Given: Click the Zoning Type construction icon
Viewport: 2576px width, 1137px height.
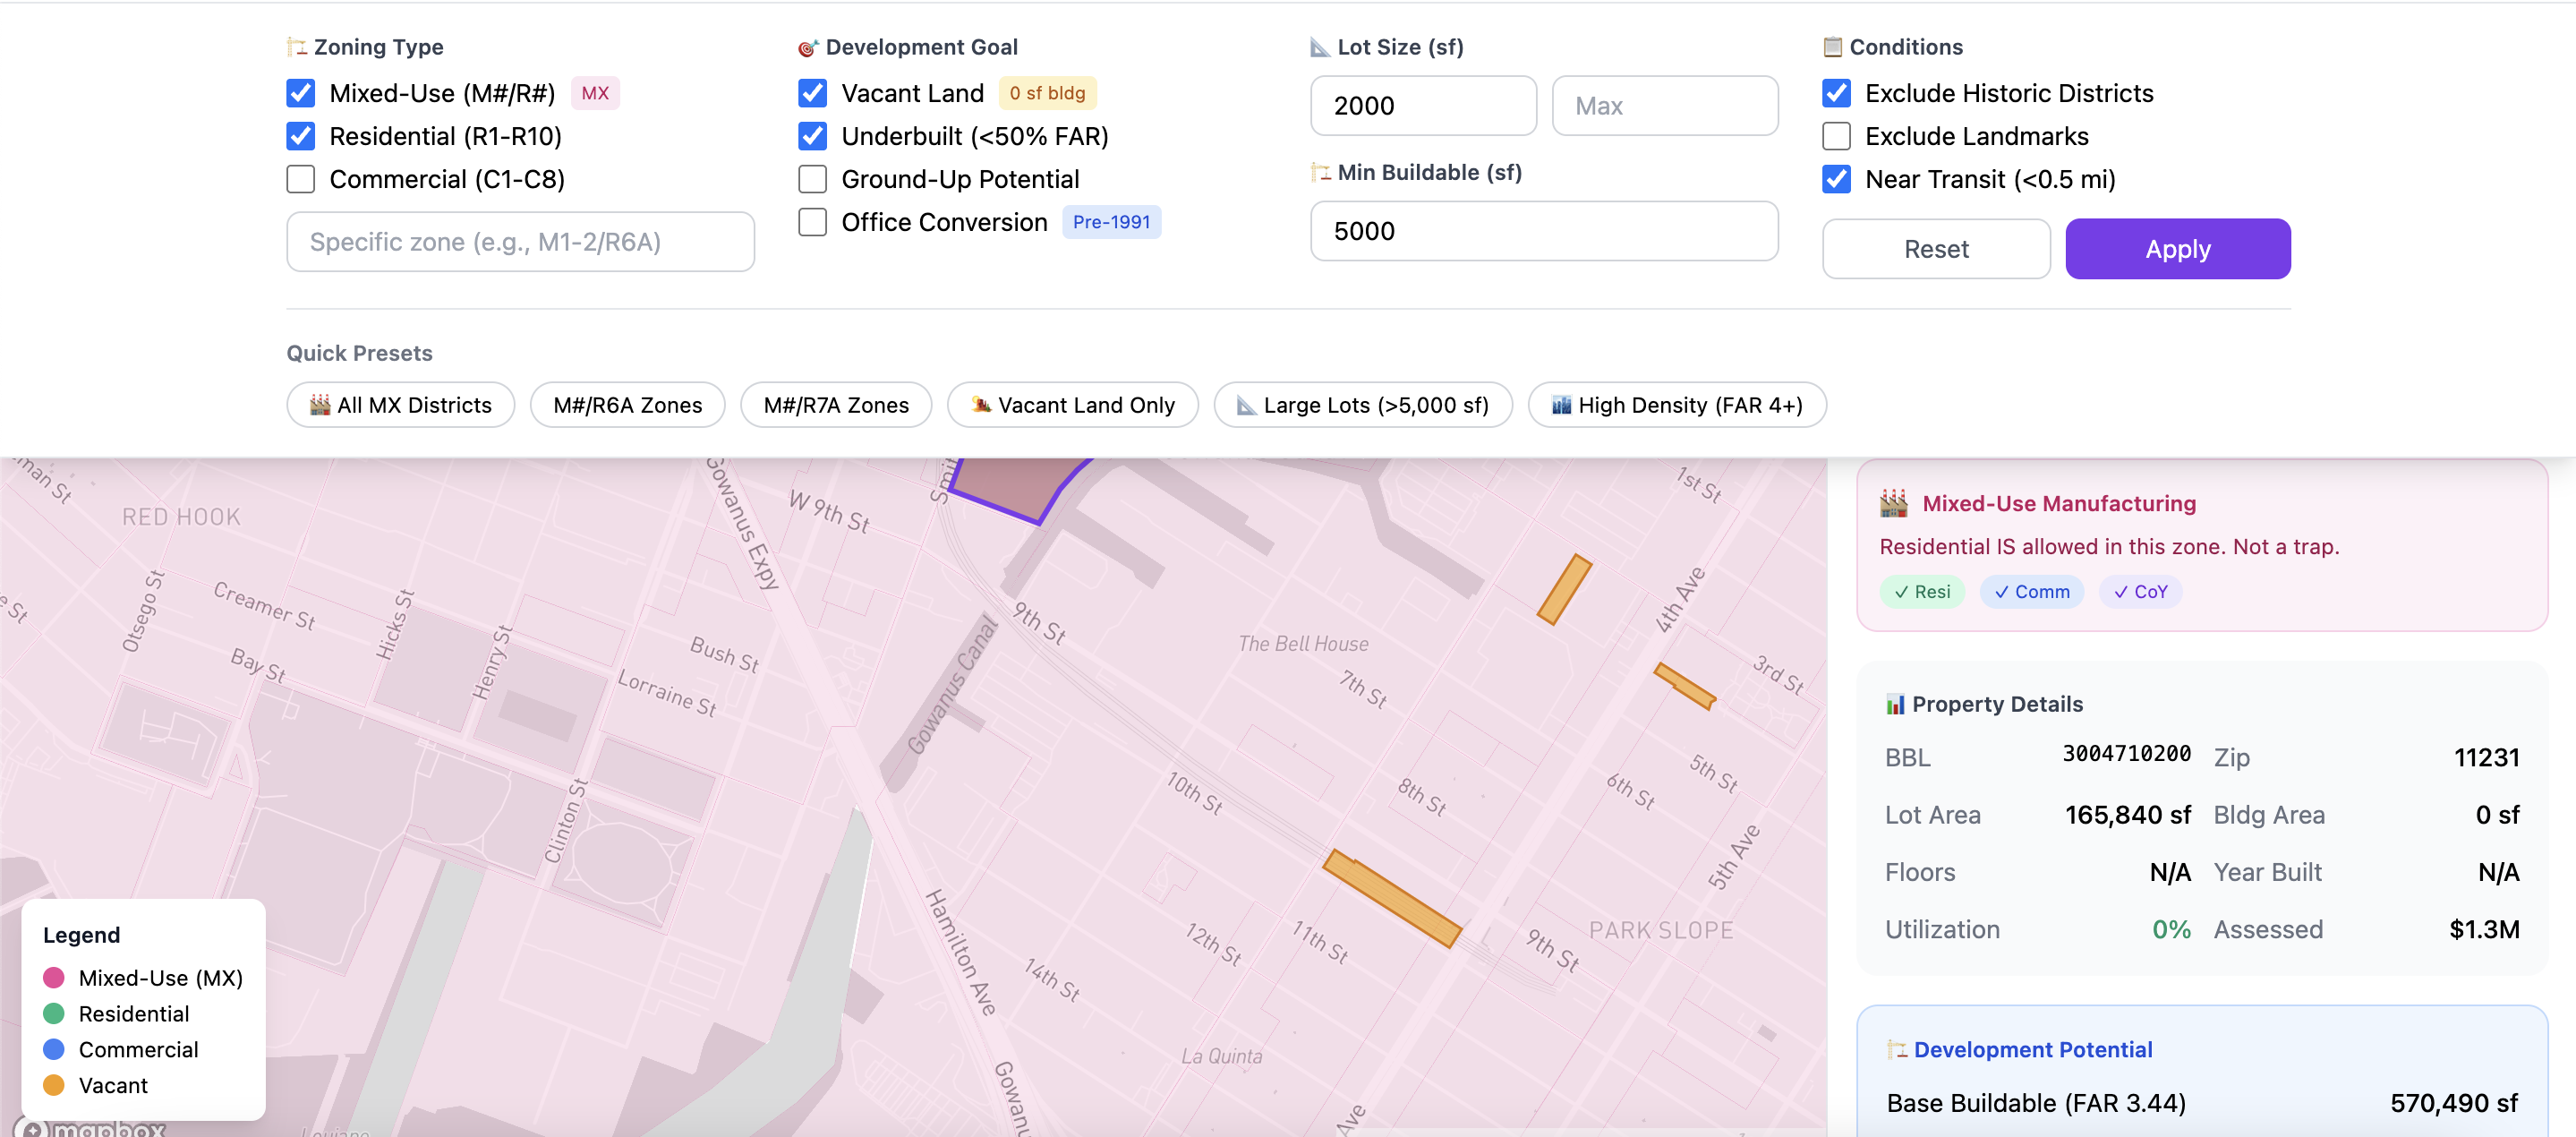Looking at the screenshot, I should click(297, 46).
